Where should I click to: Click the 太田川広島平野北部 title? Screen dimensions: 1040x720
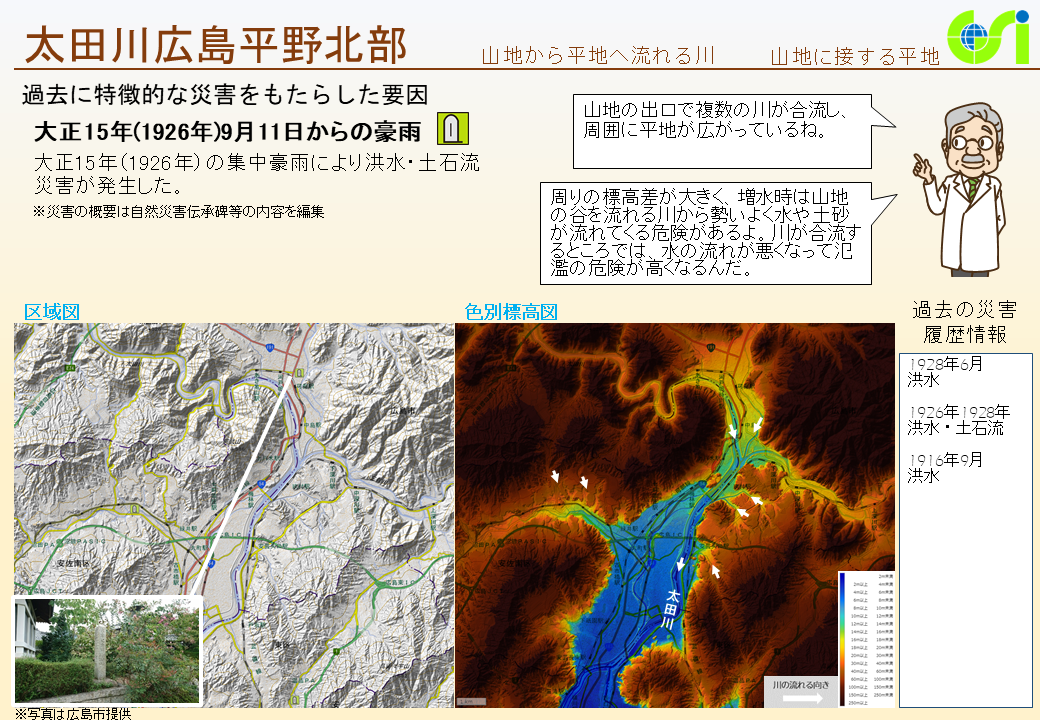(216, 45)
